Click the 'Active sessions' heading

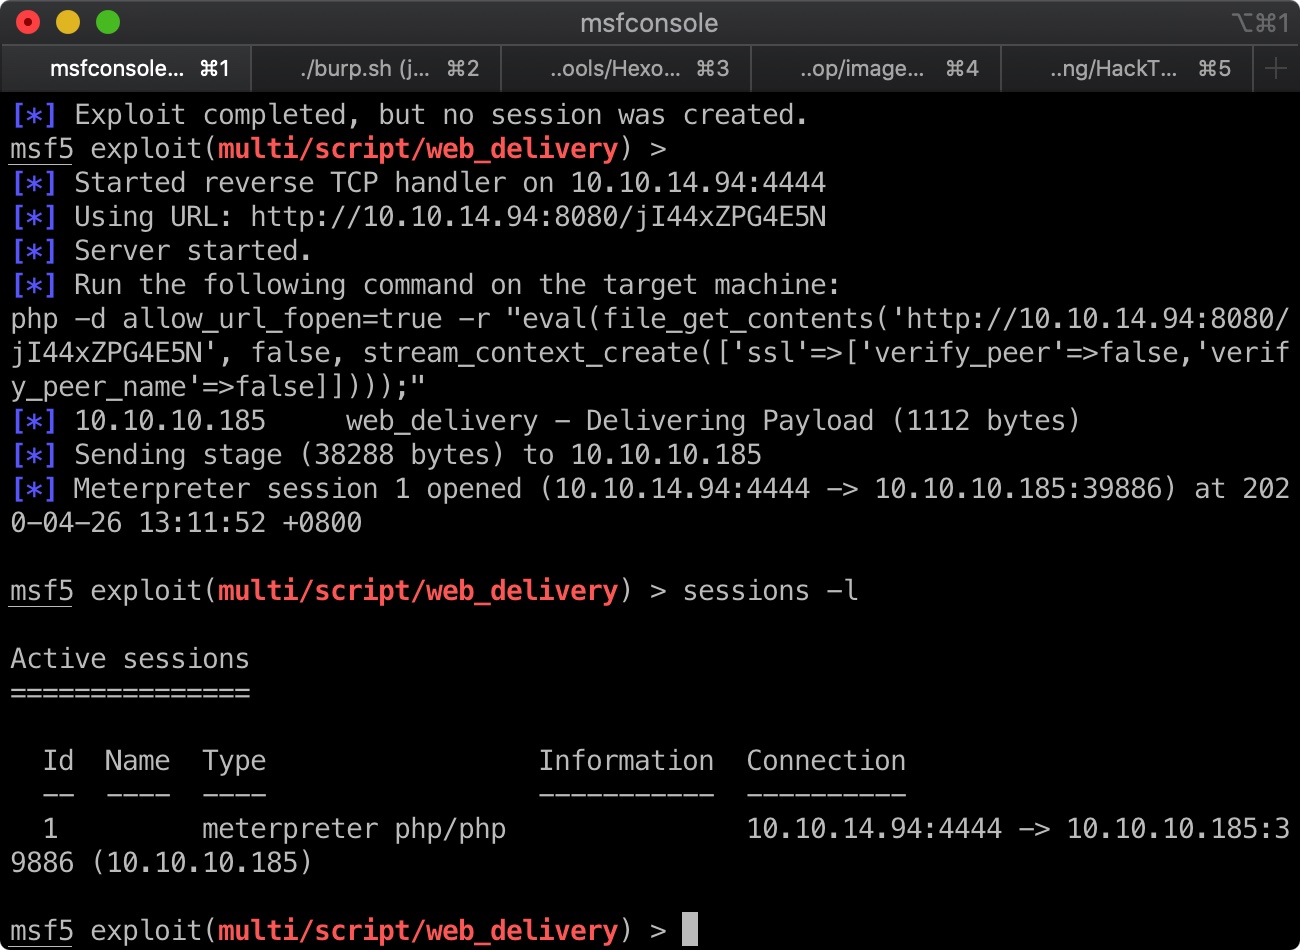pos(130,659)
